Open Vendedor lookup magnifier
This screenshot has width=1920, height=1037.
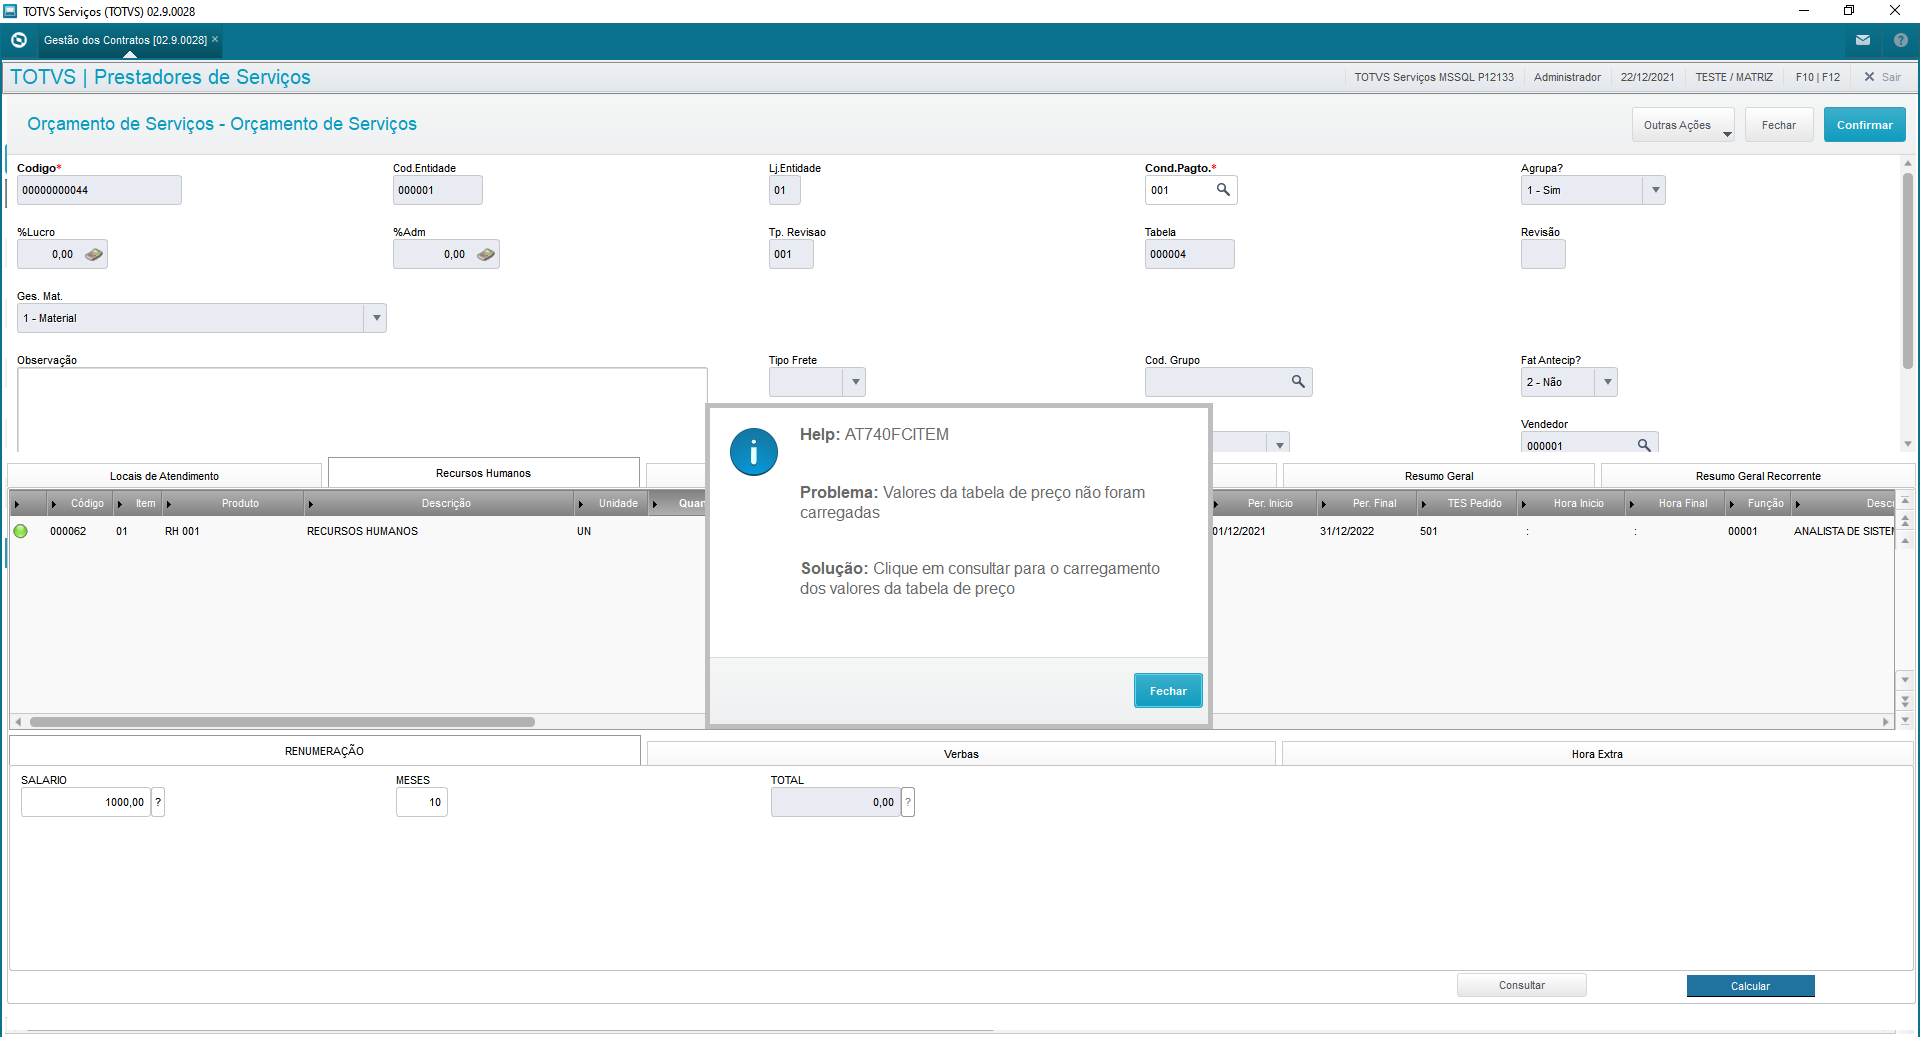[1644, 445]
